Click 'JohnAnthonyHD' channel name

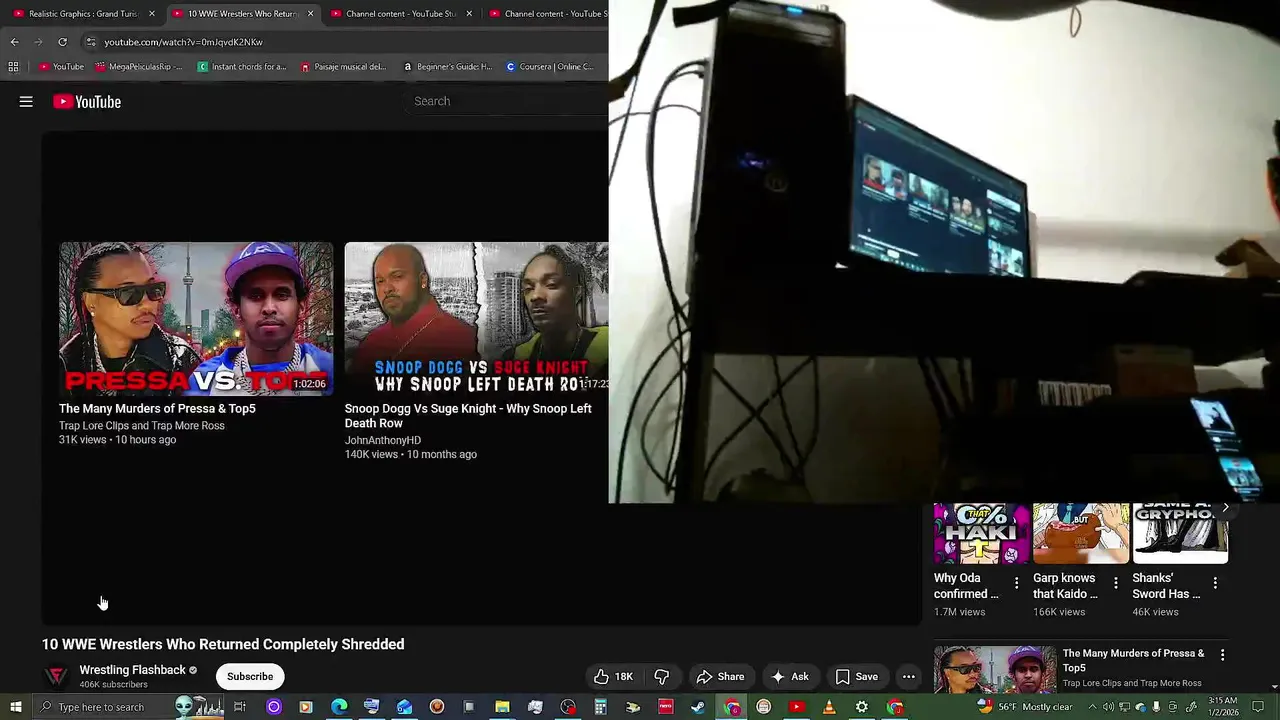click(x=383, y=440)
